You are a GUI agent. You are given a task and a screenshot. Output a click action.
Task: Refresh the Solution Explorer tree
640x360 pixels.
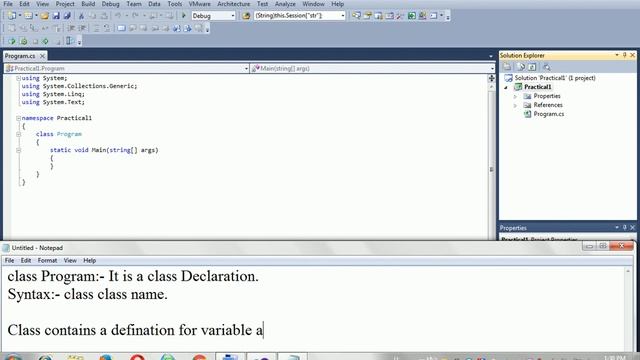point(532,67)
